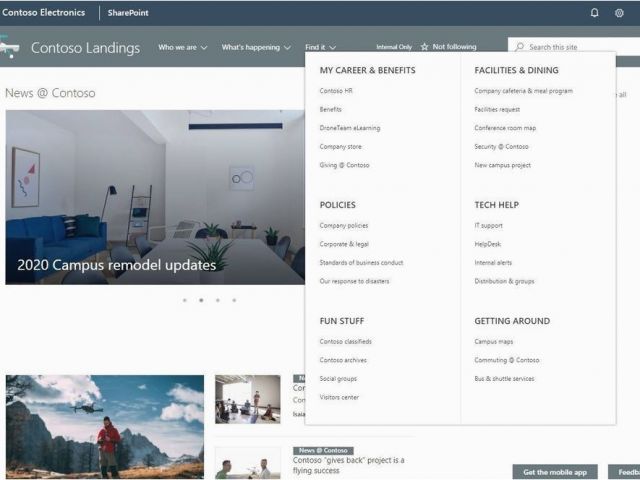Open the drone pilot mountain news thumbnail

click(104, 426)
